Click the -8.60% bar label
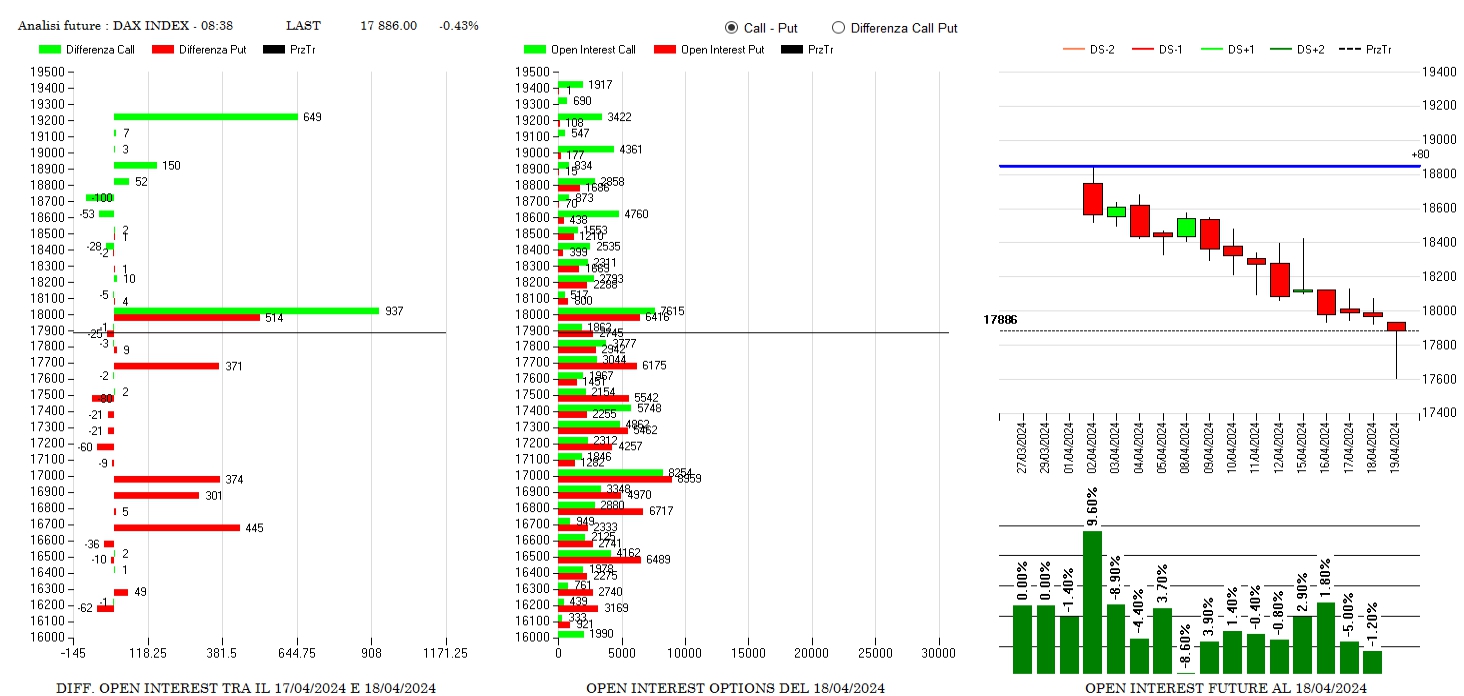The height and width of the screenshot is (696, 1464). click(1186, 647)
